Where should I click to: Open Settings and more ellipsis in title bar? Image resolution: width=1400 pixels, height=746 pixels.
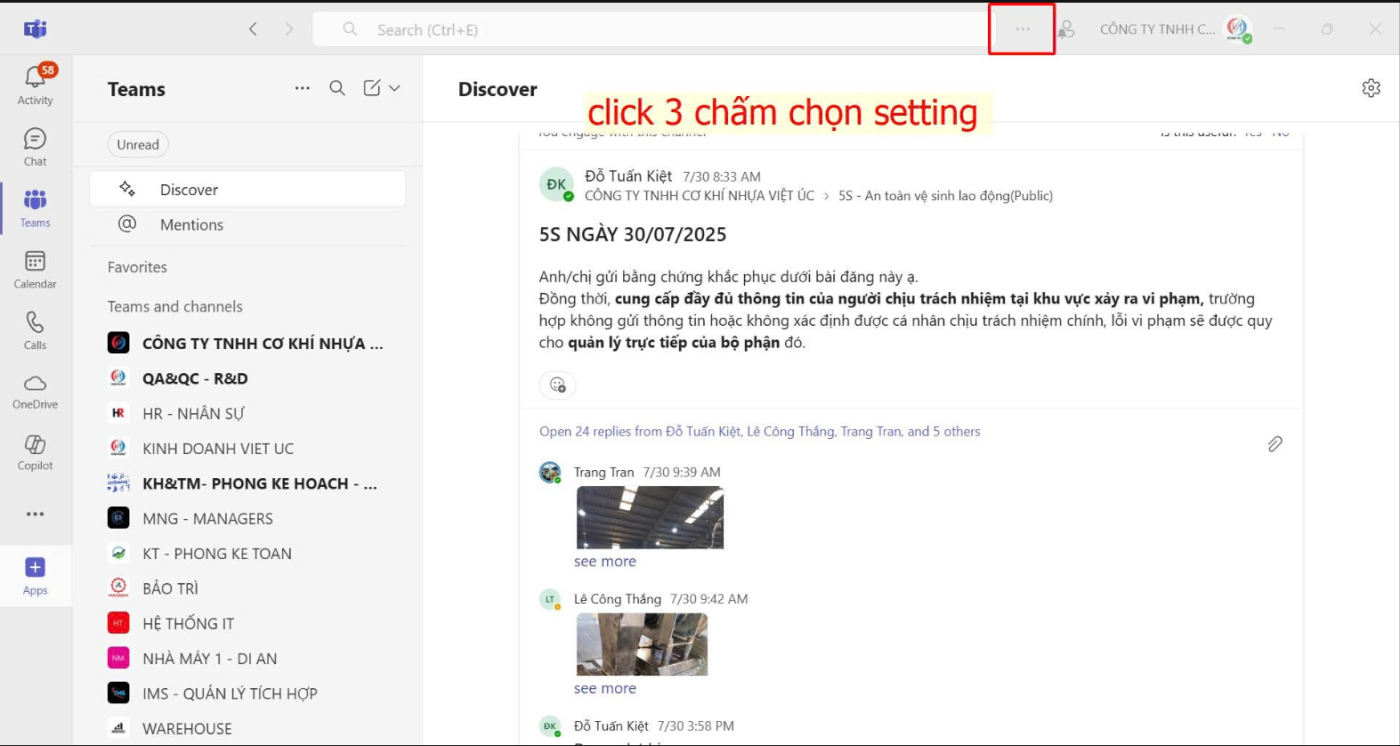point(1022,29)
